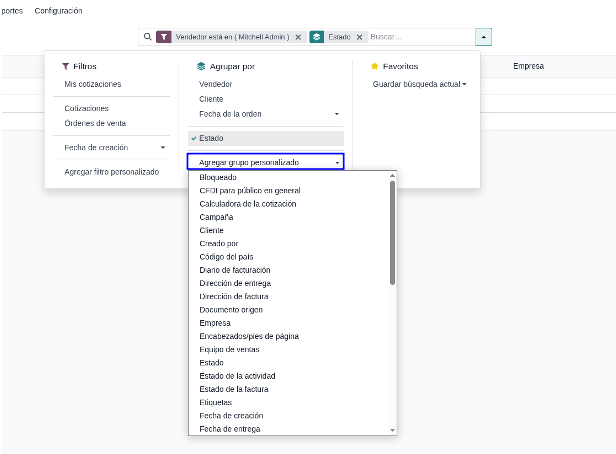Choose Fecha de creación in custom list
The height and width of the screenshot is (454, 616).
(x=289, y=416)
